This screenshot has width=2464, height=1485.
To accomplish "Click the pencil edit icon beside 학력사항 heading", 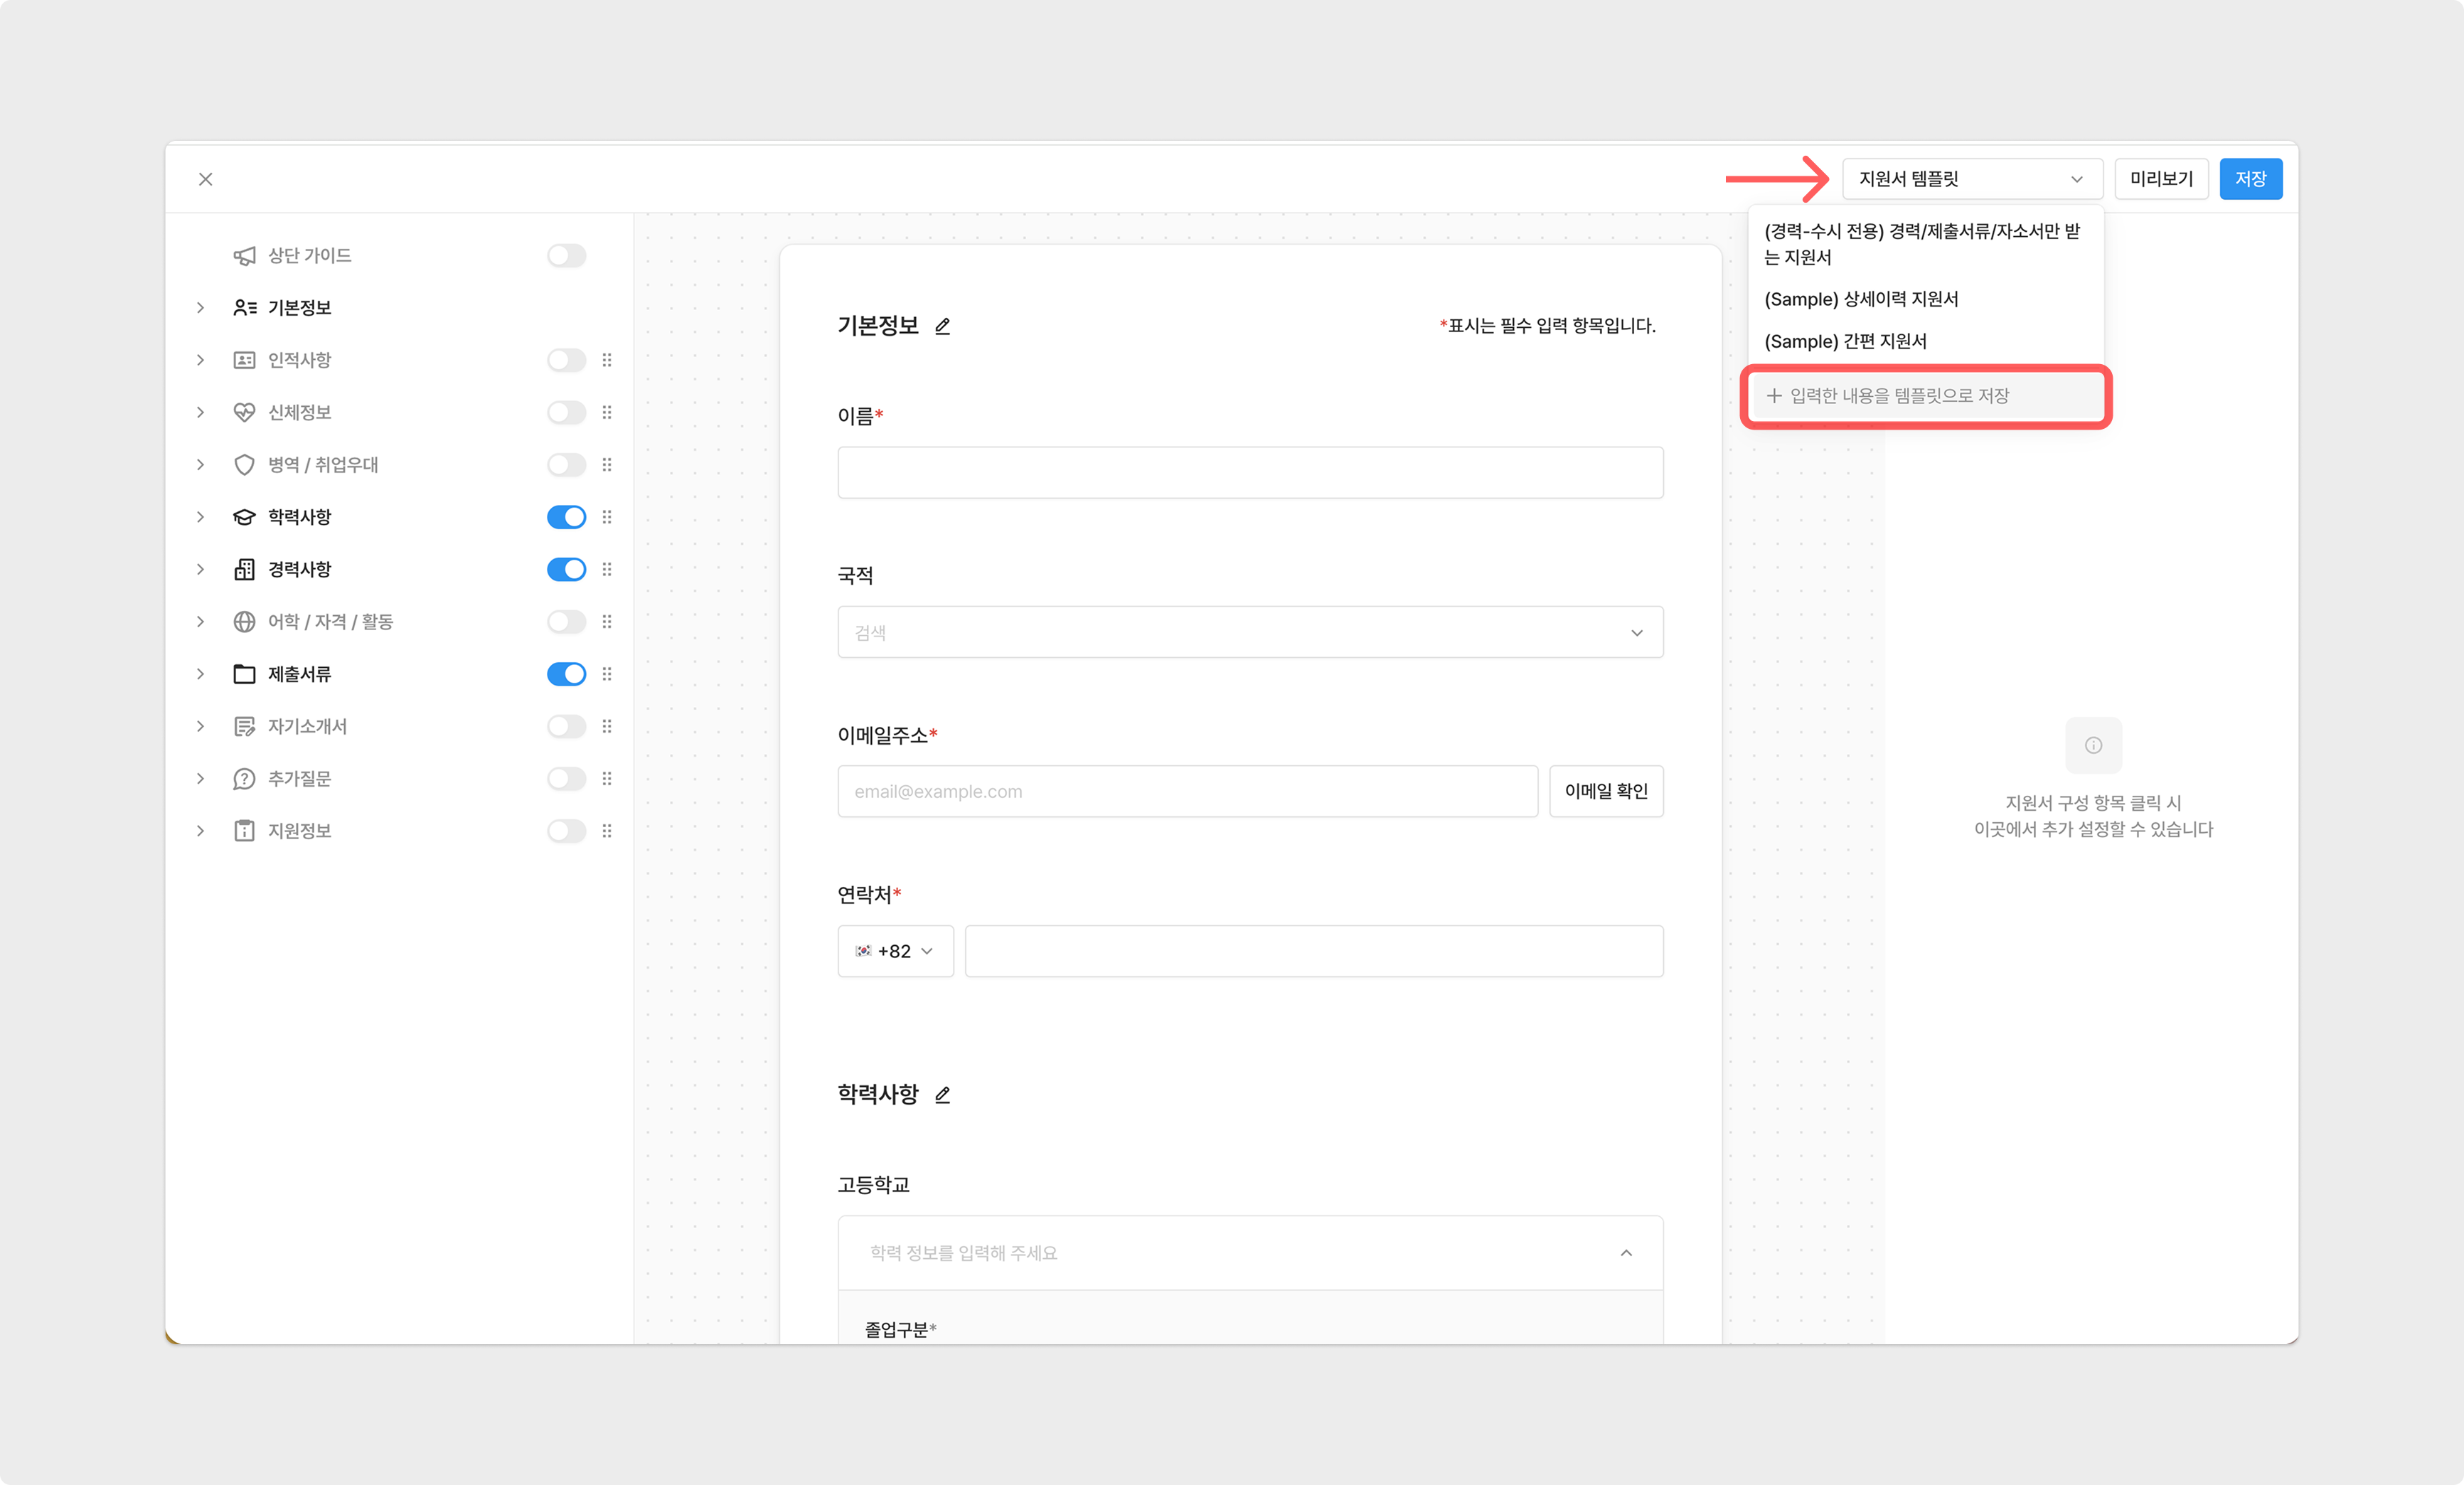I will pyautogui.click(x=942, y=1095).
